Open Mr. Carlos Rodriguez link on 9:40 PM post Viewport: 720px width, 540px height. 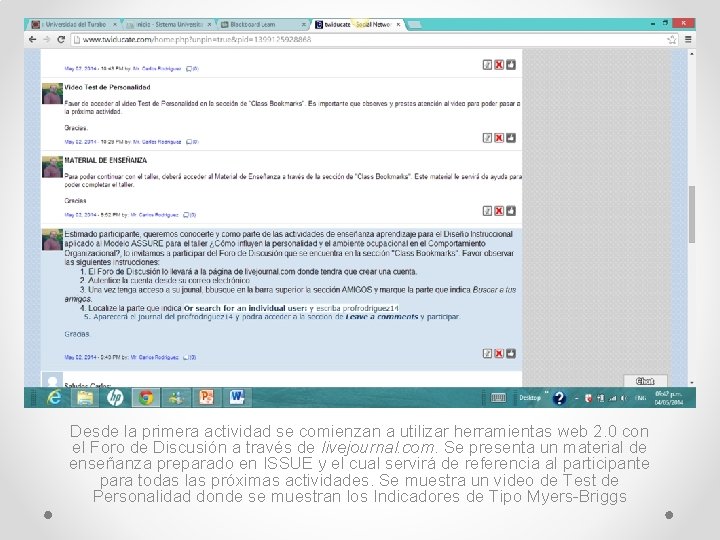pos(154,357)
